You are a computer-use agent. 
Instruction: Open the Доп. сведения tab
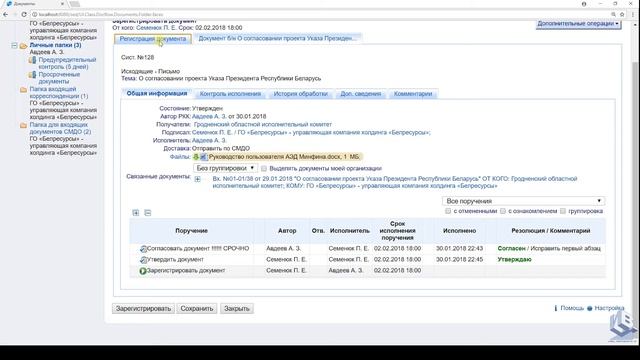[360, 94]
